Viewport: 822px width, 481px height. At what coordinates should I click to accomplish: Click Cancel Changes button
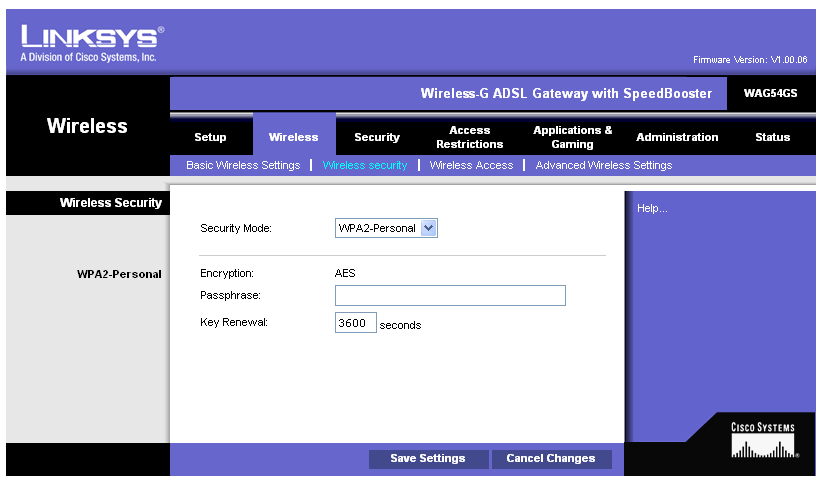(551, 458)
